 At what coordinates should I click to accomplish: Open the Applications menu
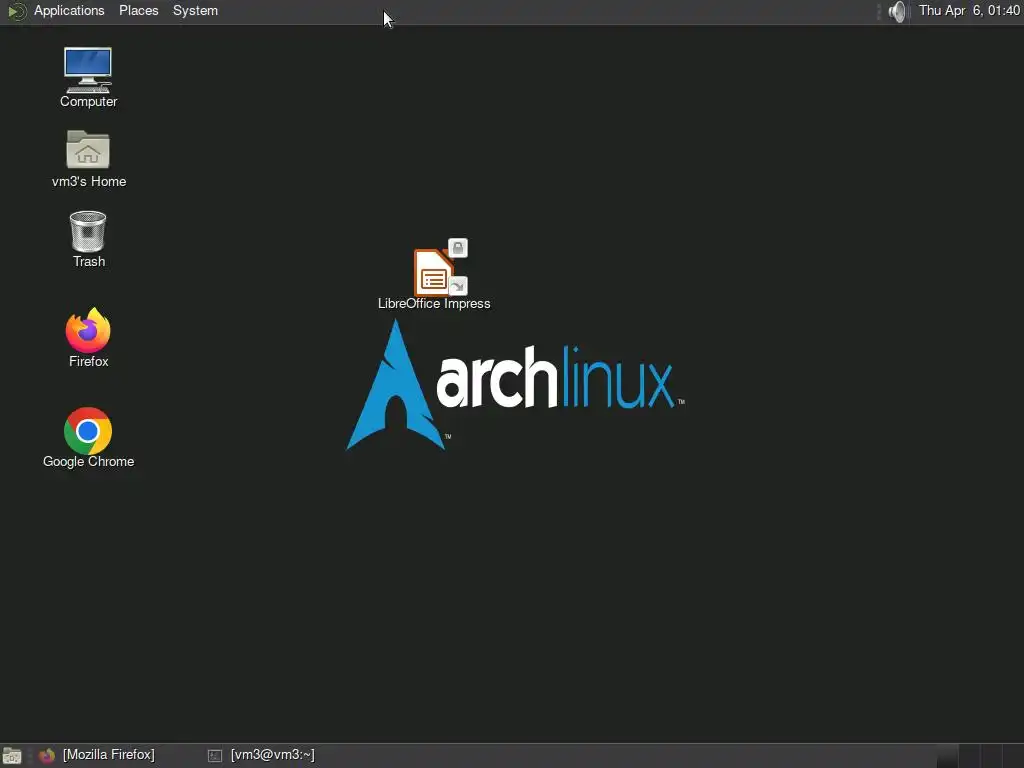tap(69, 11)
